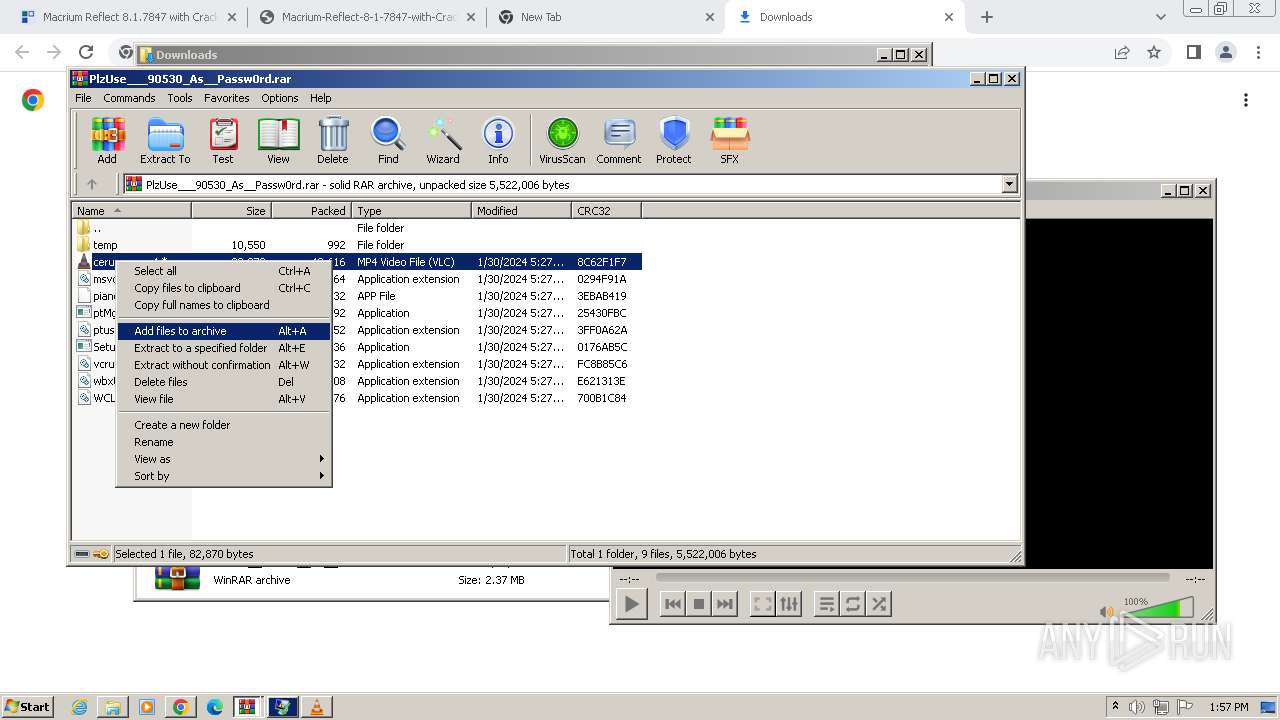Click VLC previous track button
Image resolution: width=1280 pixels, height=720 pixels.
click(673, 604)
